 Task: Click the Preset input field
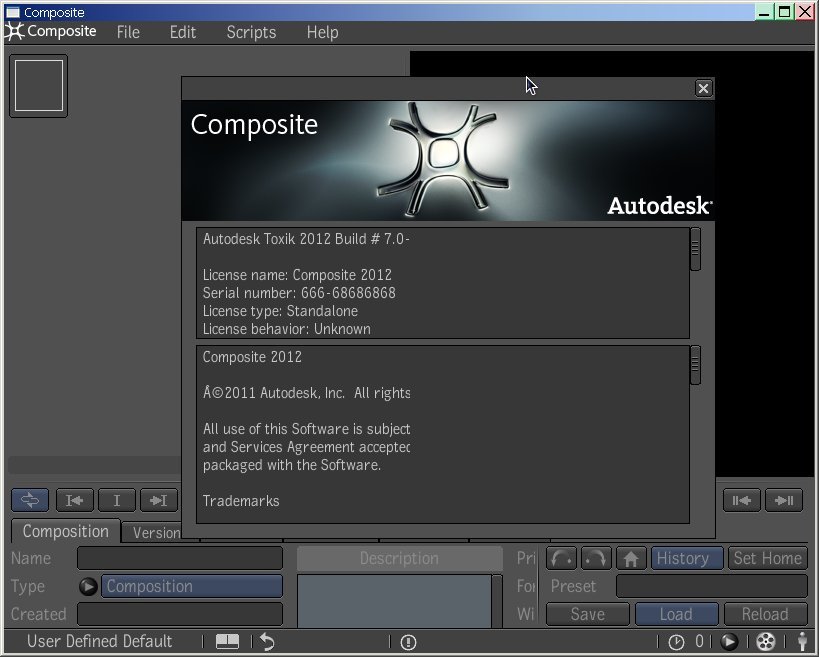coord(712,586)
